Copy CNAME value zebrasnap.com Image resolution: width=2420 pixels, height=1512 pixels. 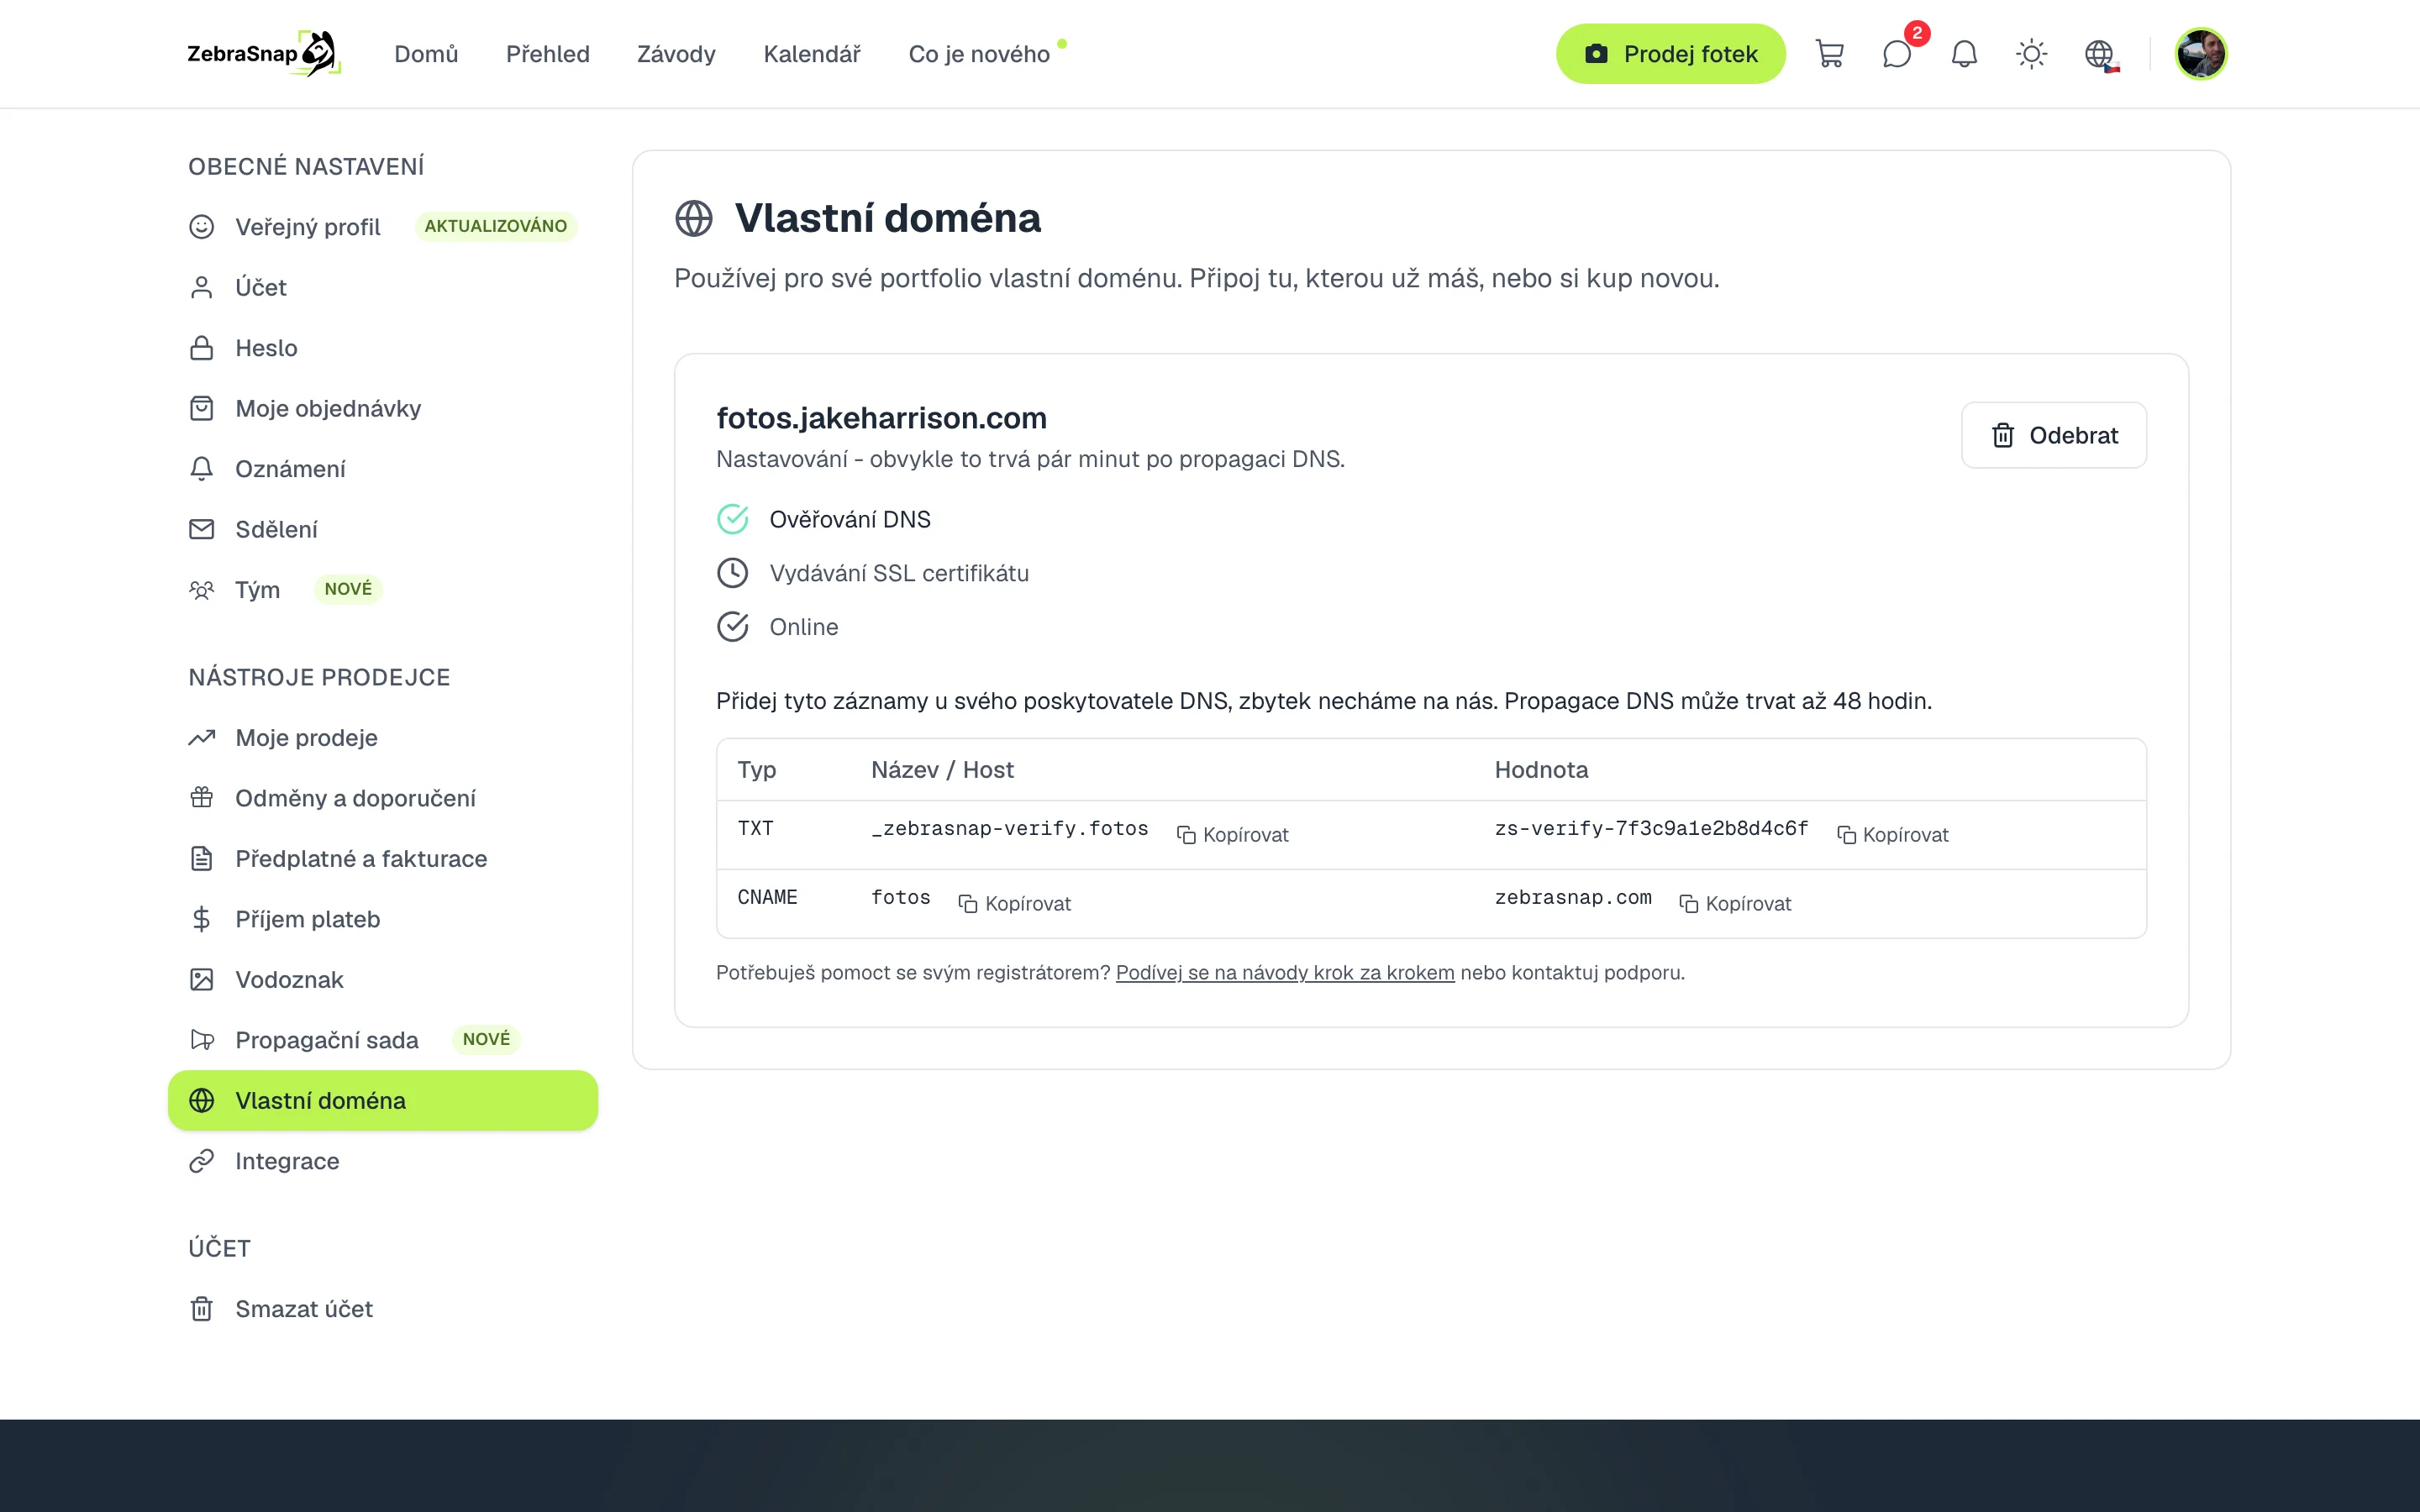[x=1735, y=904]
